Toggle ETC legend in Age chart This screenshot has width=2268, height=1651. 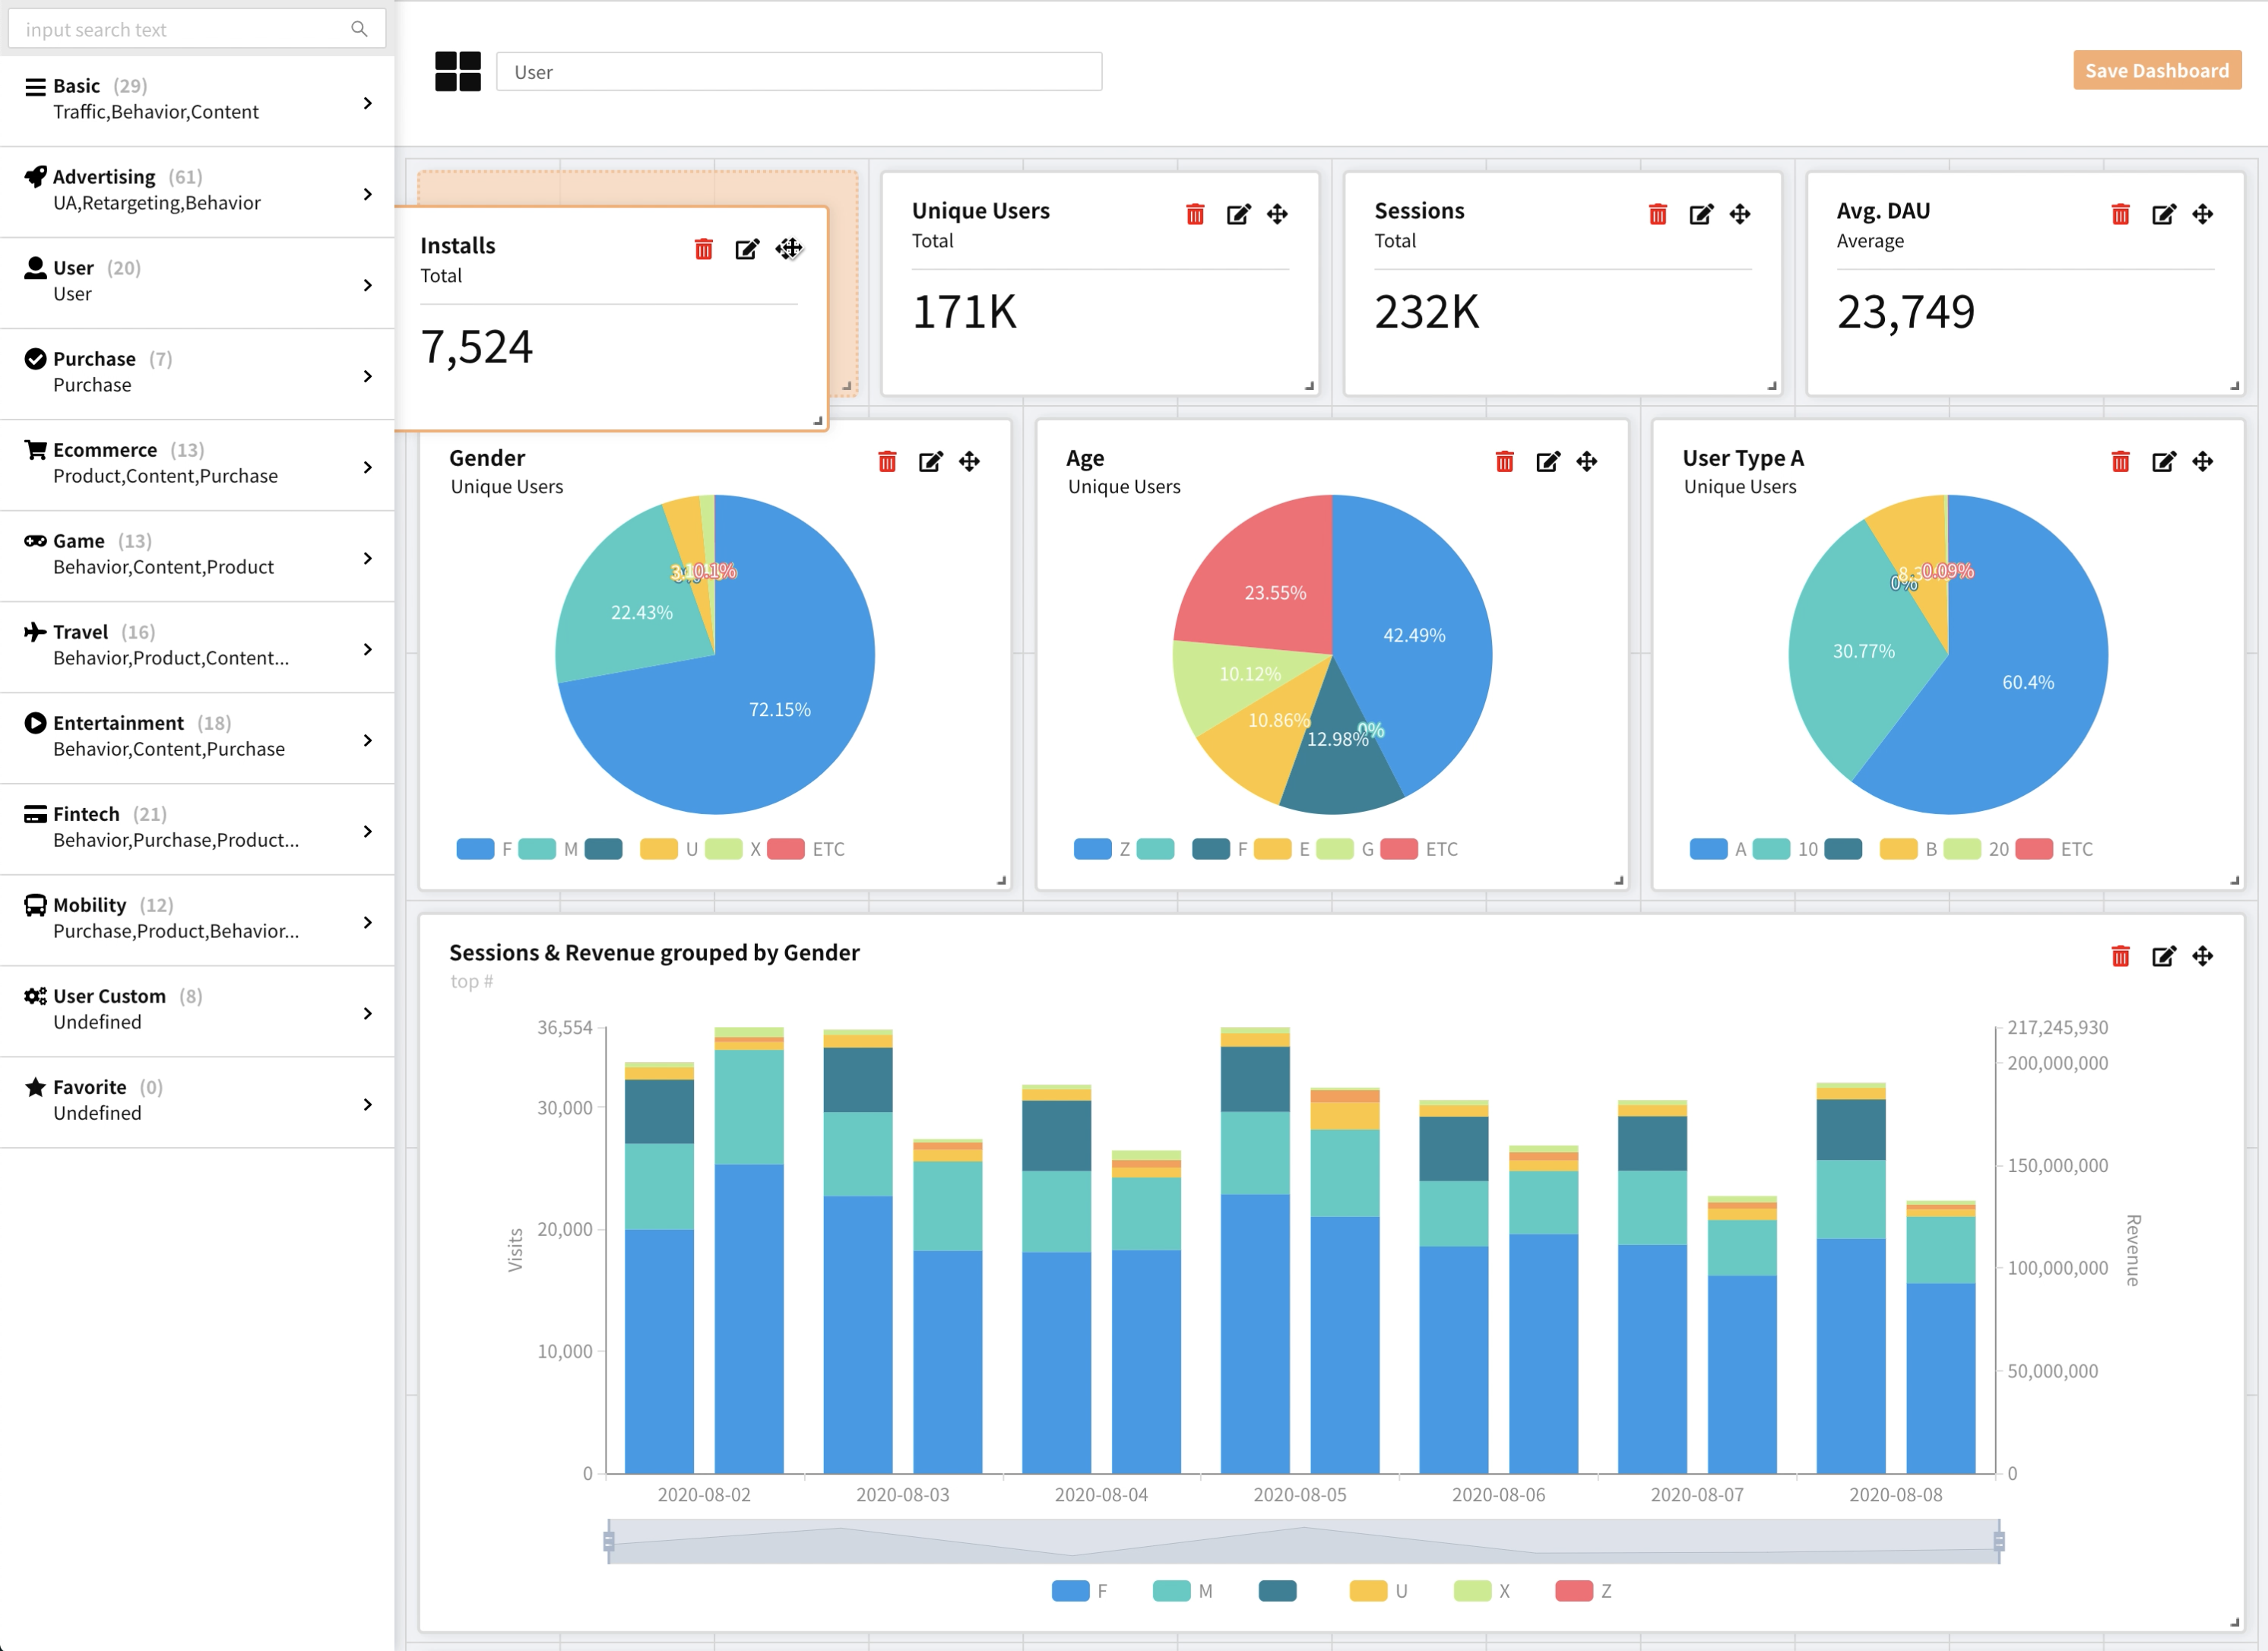pyautogui.click(x=1399, y=849)
